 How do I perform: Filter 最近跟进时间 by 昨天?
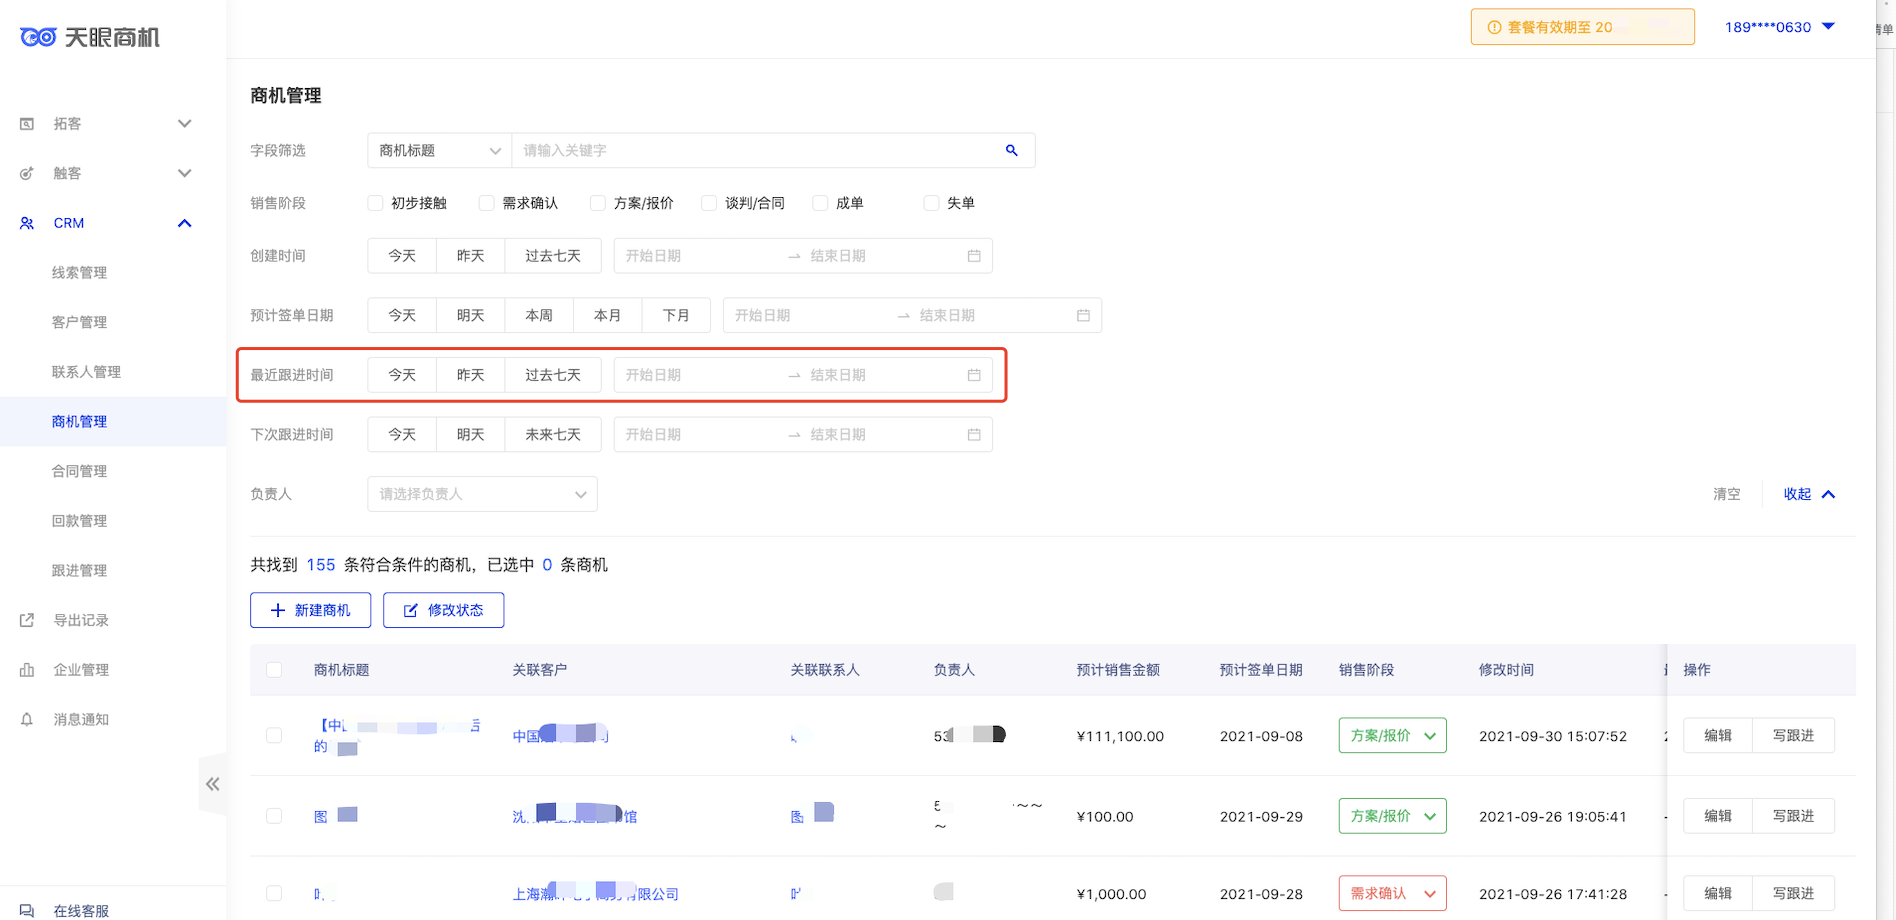[470, 375]
